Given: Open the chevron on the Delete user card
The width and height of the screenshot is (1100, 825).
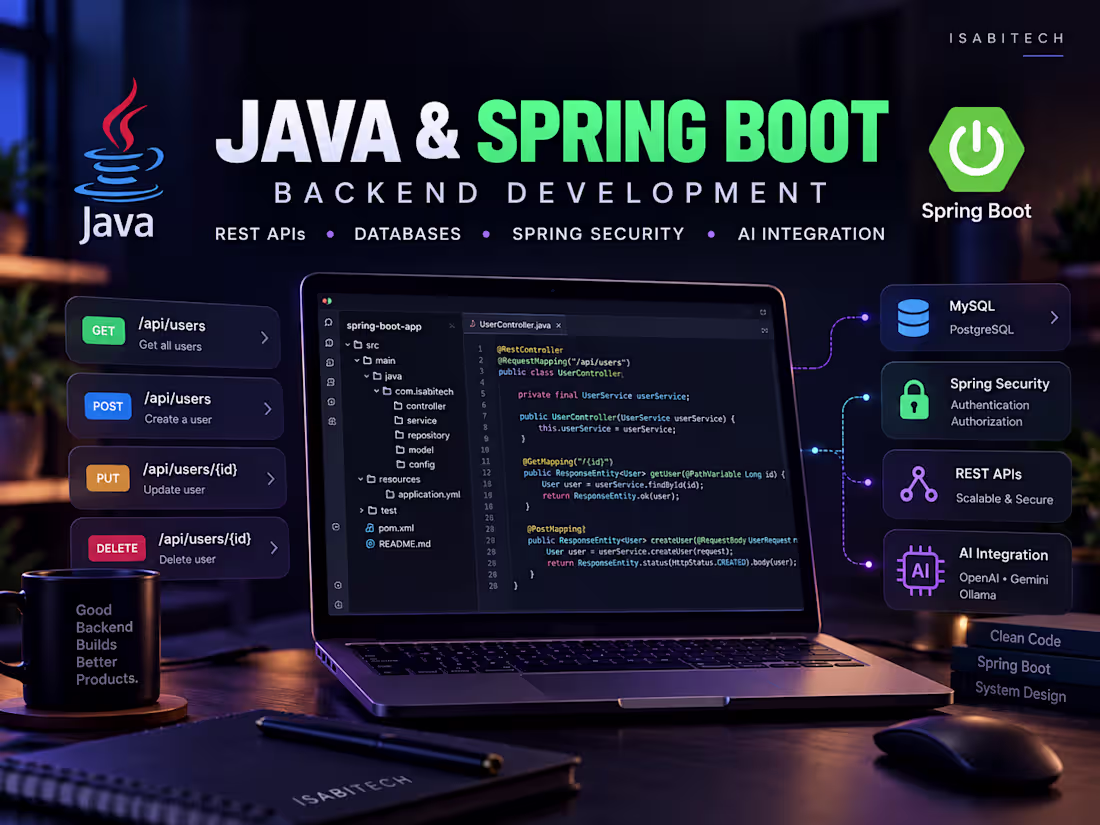Looking at the screenshot, I should (x=274, y=547).
